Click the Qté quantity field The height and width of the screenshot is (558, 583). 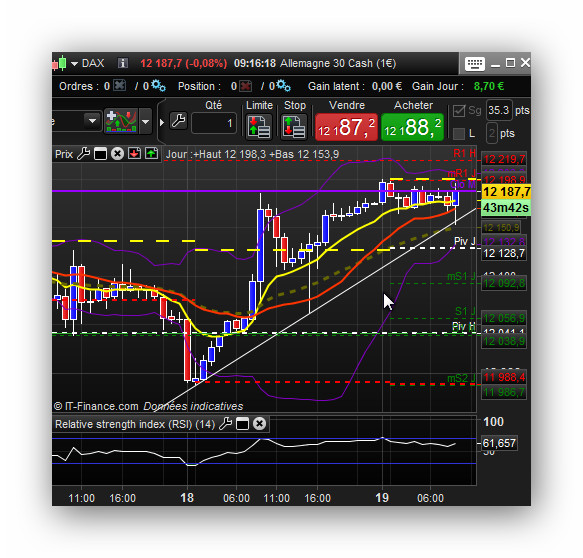point(214,123)
